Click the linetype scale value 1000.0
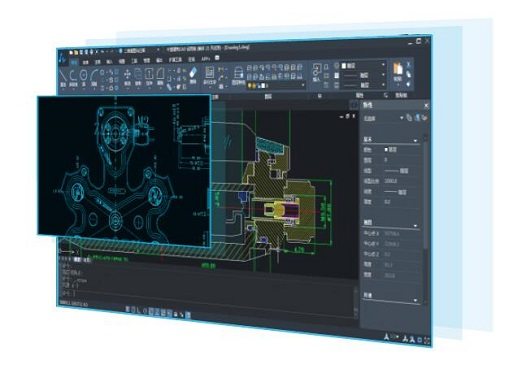Viewport: 522px width, 369px height. (x=390, y=181)
